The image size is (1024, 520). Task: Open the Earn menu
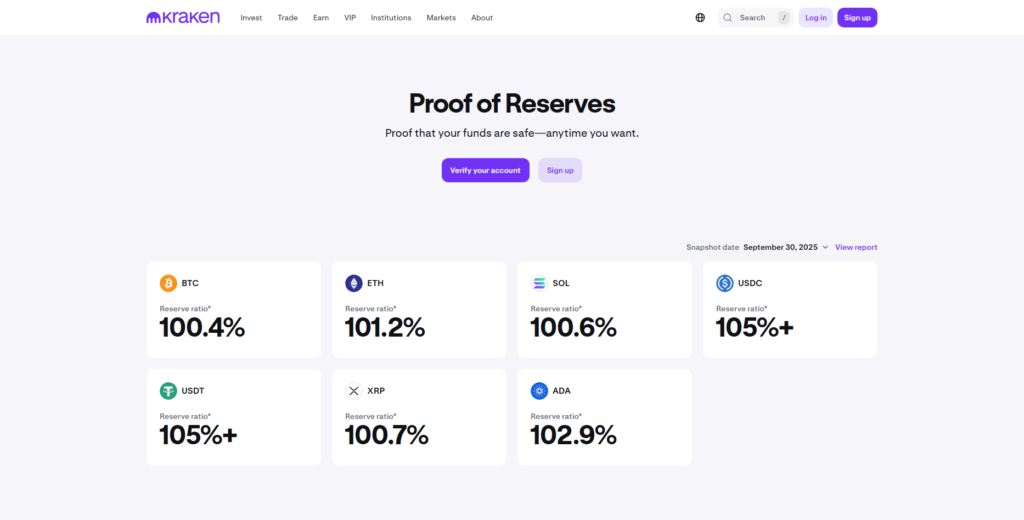tap(321, 18)
